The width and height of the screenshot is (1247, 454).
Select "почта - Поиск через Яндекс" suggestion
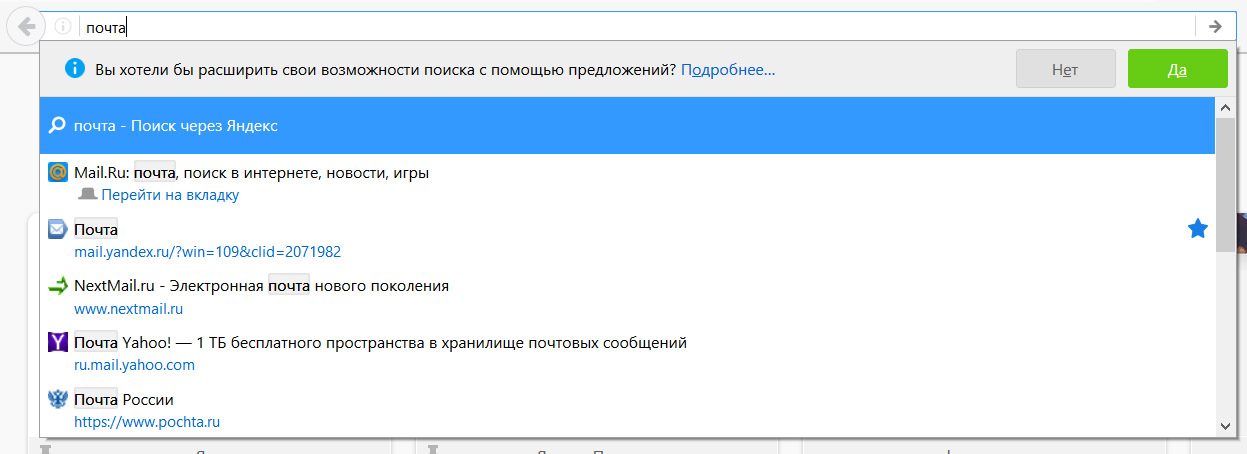(x=627, y=126)
